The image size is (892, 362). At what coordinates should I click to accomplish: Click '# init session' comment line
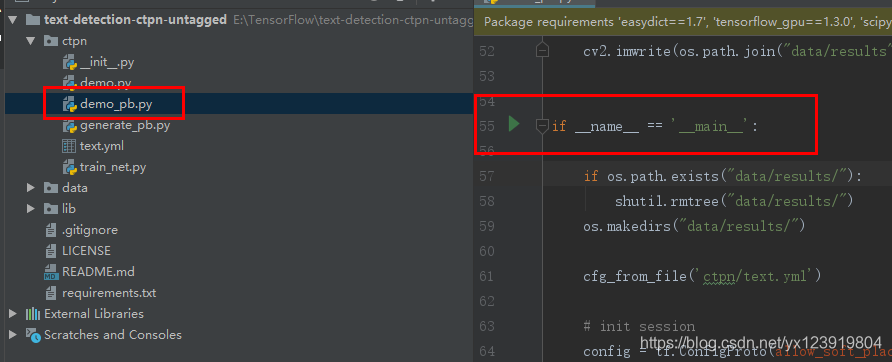point(639,327)
